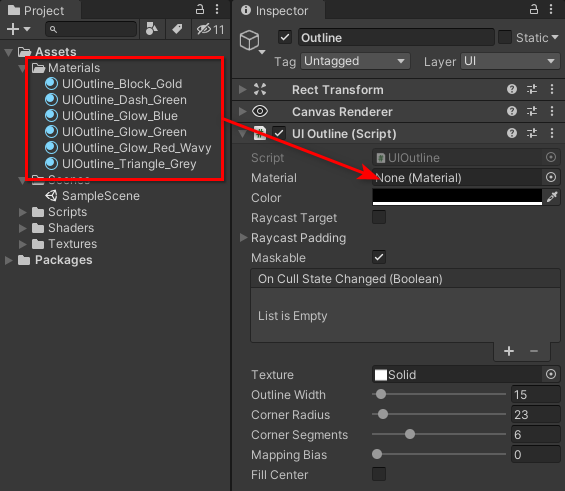Screen dimensions: 565x491
Task: Open Canvas Renderer help reference
Action: pos(512,111)
